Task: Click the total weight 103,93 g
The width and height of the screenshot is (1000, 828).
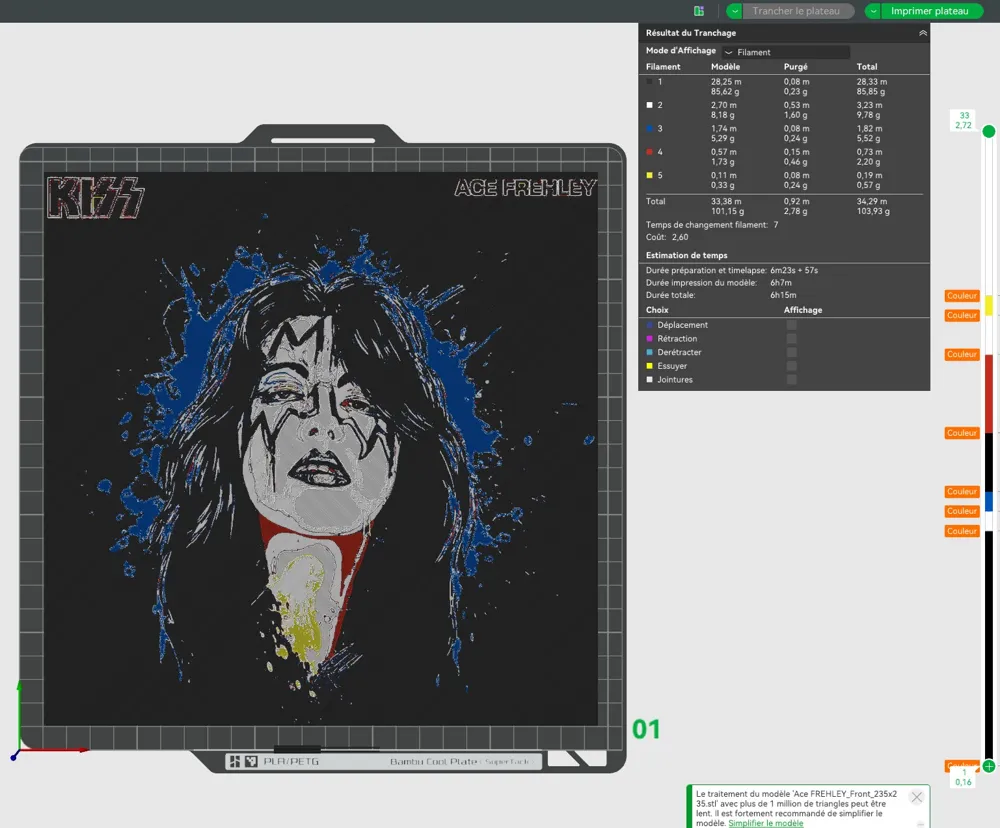Action: click(x=873, y=211)
